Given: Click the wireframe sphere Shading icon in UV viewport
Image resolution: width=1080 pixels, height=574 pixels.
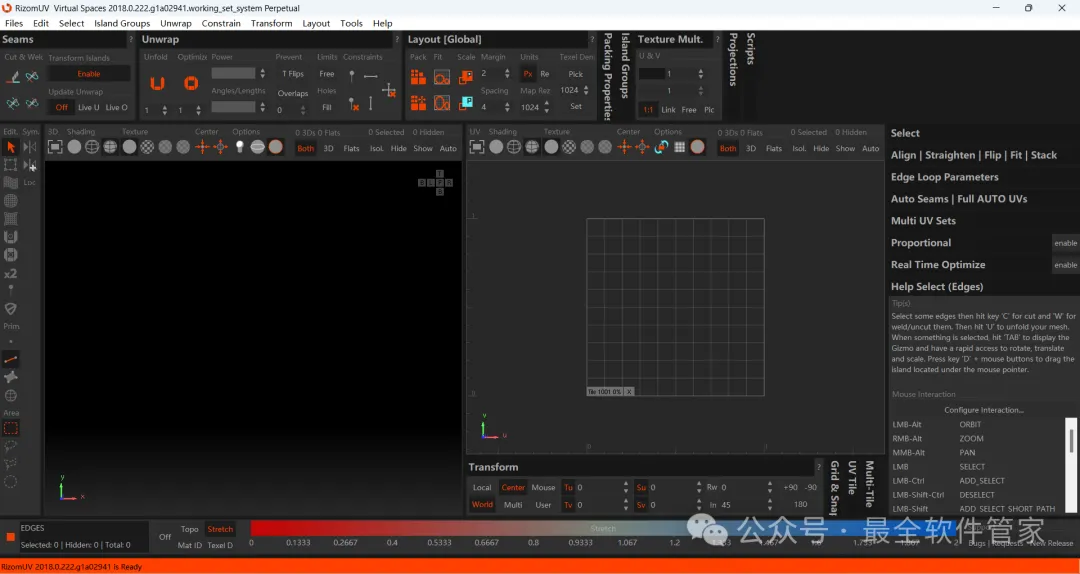Looking at the screenshot, I should click(x=514, y=147).
